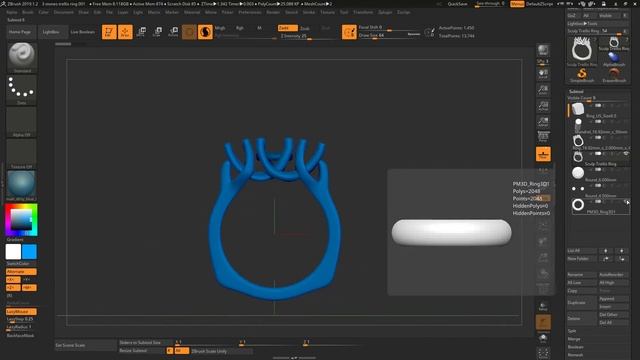Open the Transform menu
This screenshot has height=360, width=640.
[x=363, y=12]
